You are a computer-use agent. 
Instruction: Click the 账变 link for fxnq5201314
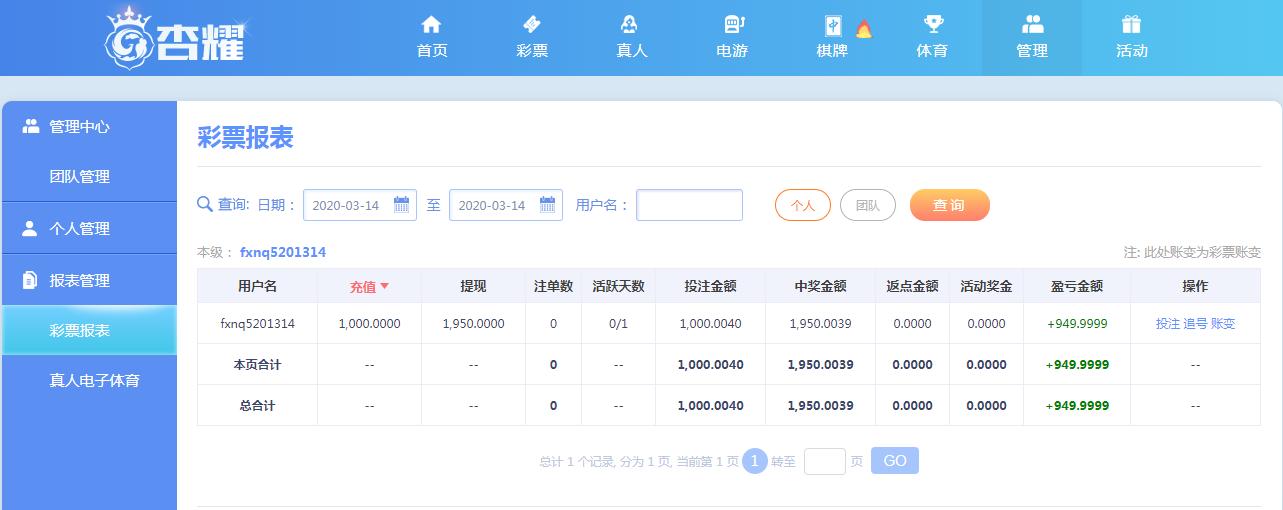pyautogui.click(x=1223, y=324)
